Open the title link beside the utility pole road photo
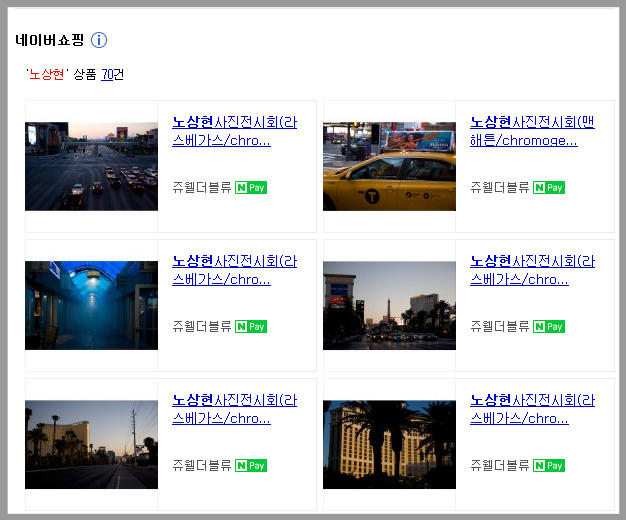The height and width of the screenshot is (520, 626). coord(234,409)
